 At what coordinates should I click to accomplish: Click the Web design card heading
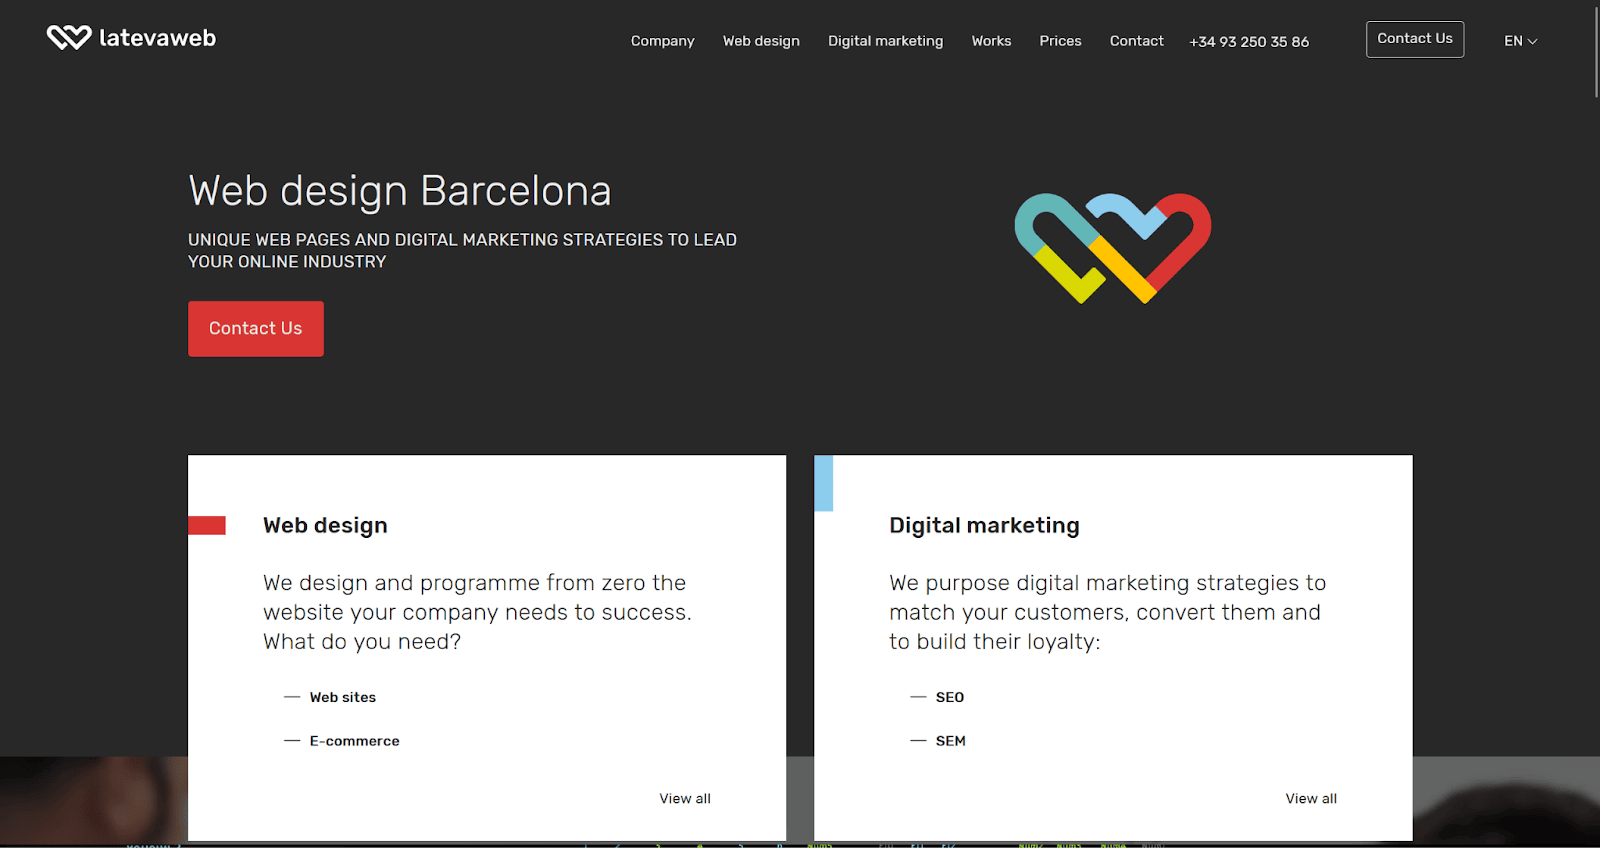[325, 525]
